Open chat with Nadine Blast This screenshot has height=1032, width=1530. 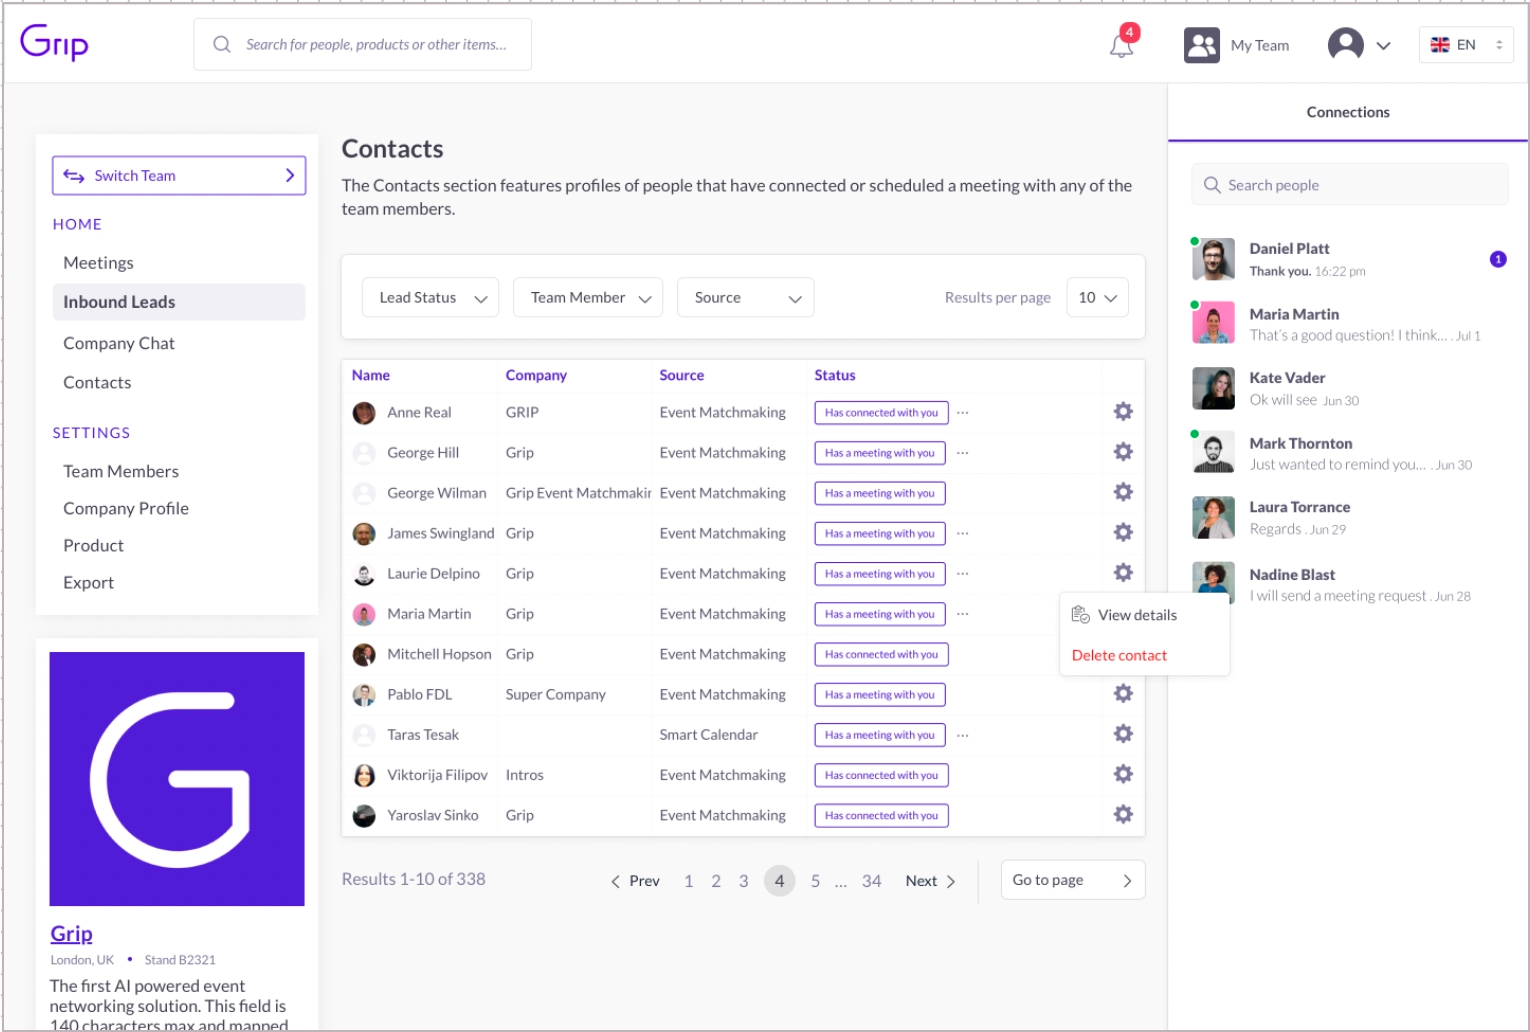click(x=1348, y=584)
